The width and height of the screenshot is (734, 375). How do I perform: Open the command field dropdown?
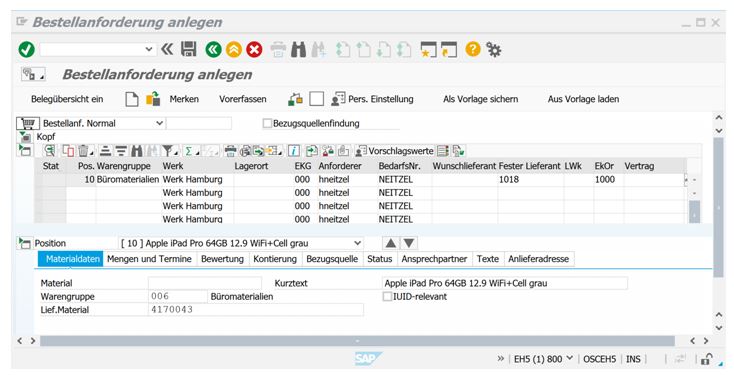point(149,49)
